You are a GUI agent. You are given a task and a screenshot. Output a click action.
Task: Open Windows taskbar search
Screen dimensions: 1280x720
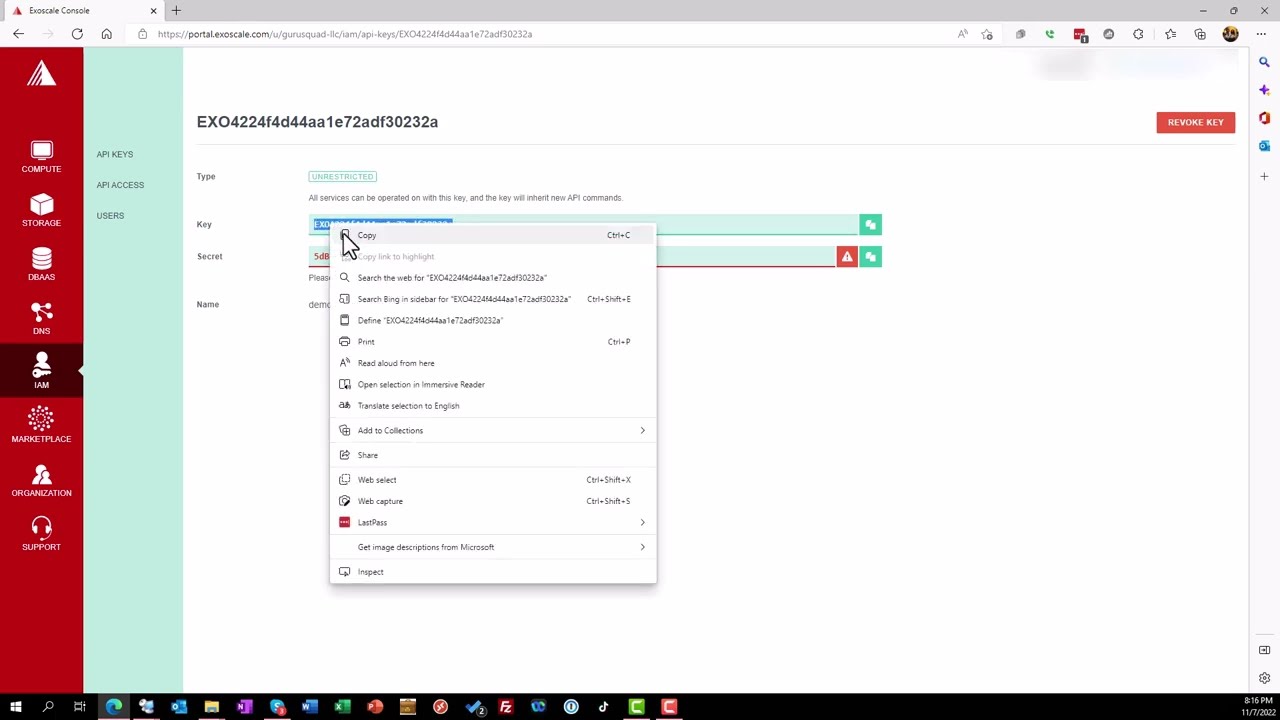[x=48, y=707]
